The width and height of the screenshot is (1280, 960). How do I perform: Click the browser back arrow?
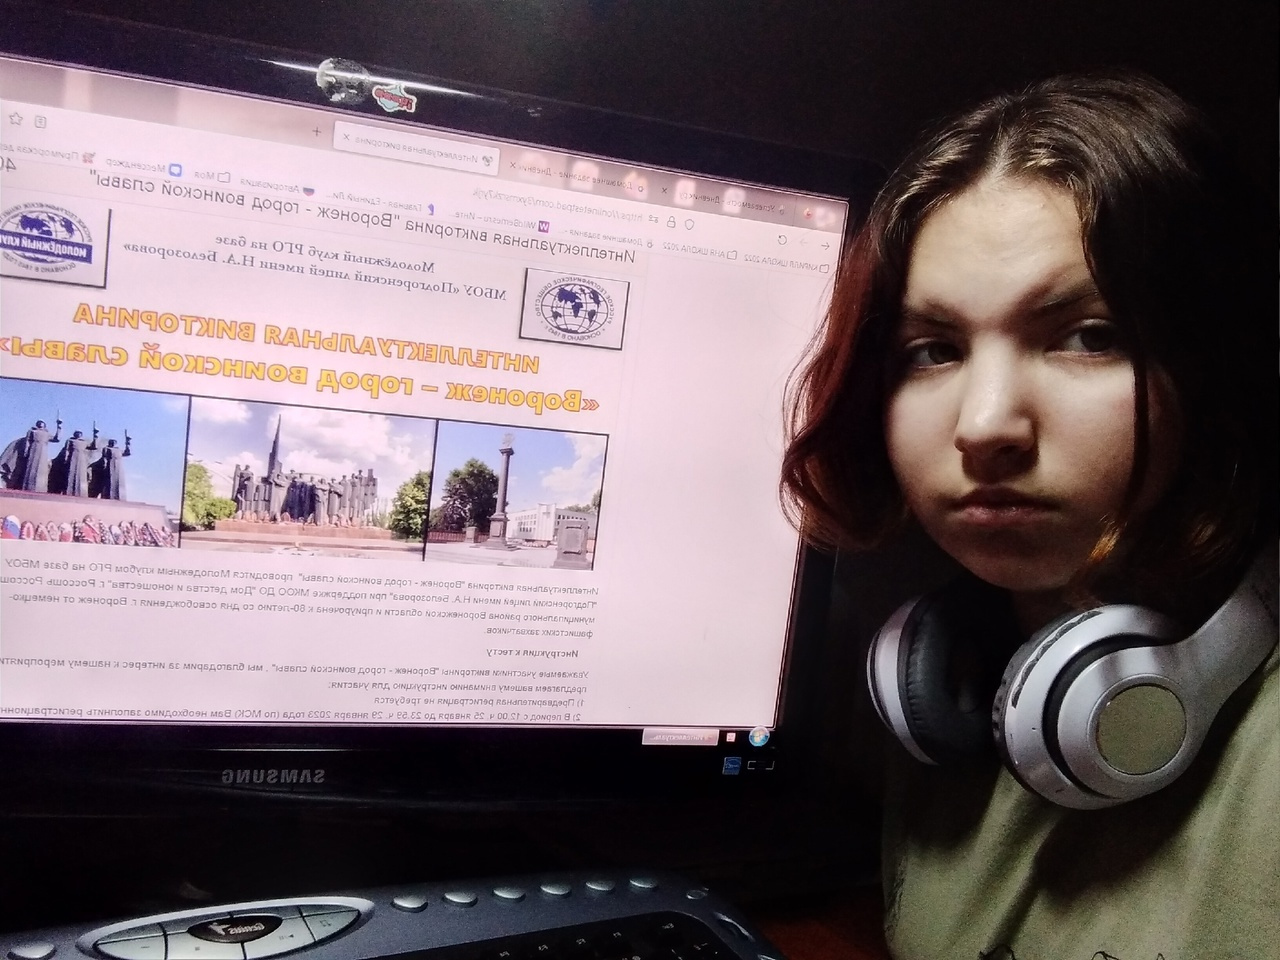[x=826, y=245]
